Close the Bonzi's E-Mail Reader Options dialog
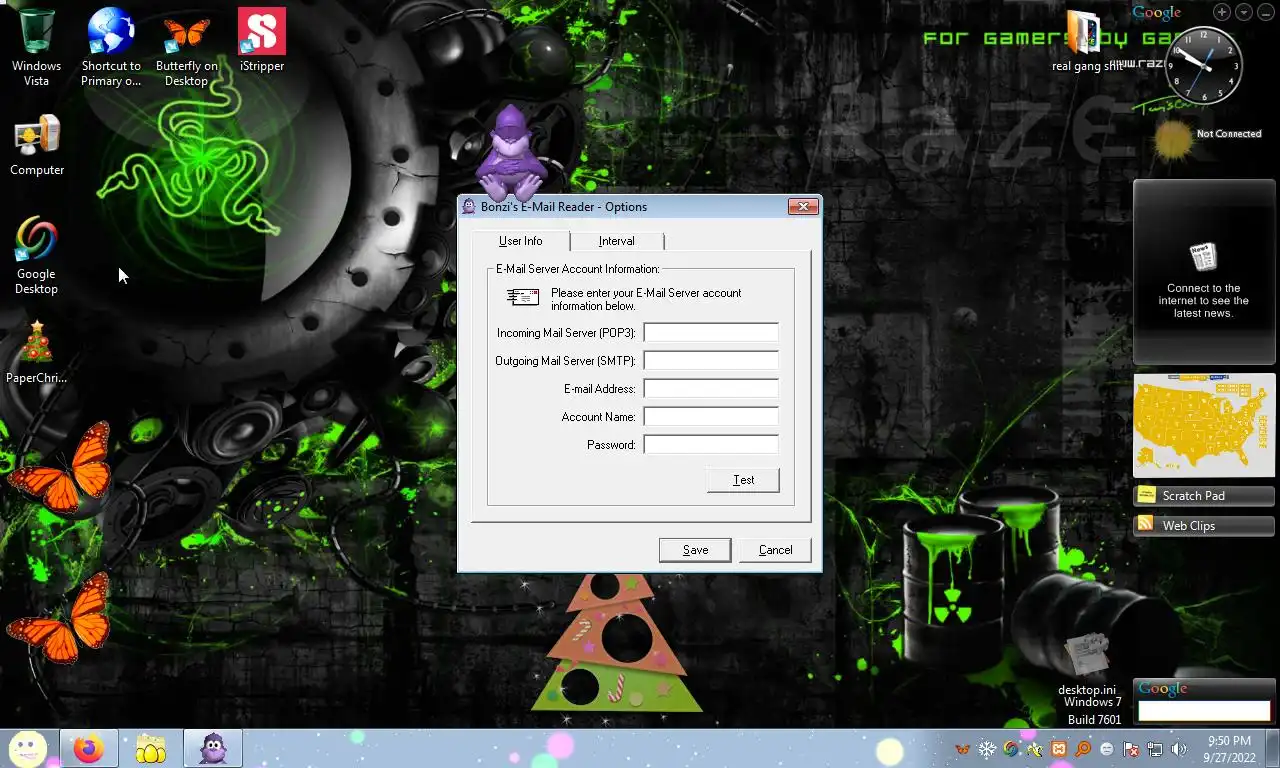The image size is (1280, 768). 803,207
